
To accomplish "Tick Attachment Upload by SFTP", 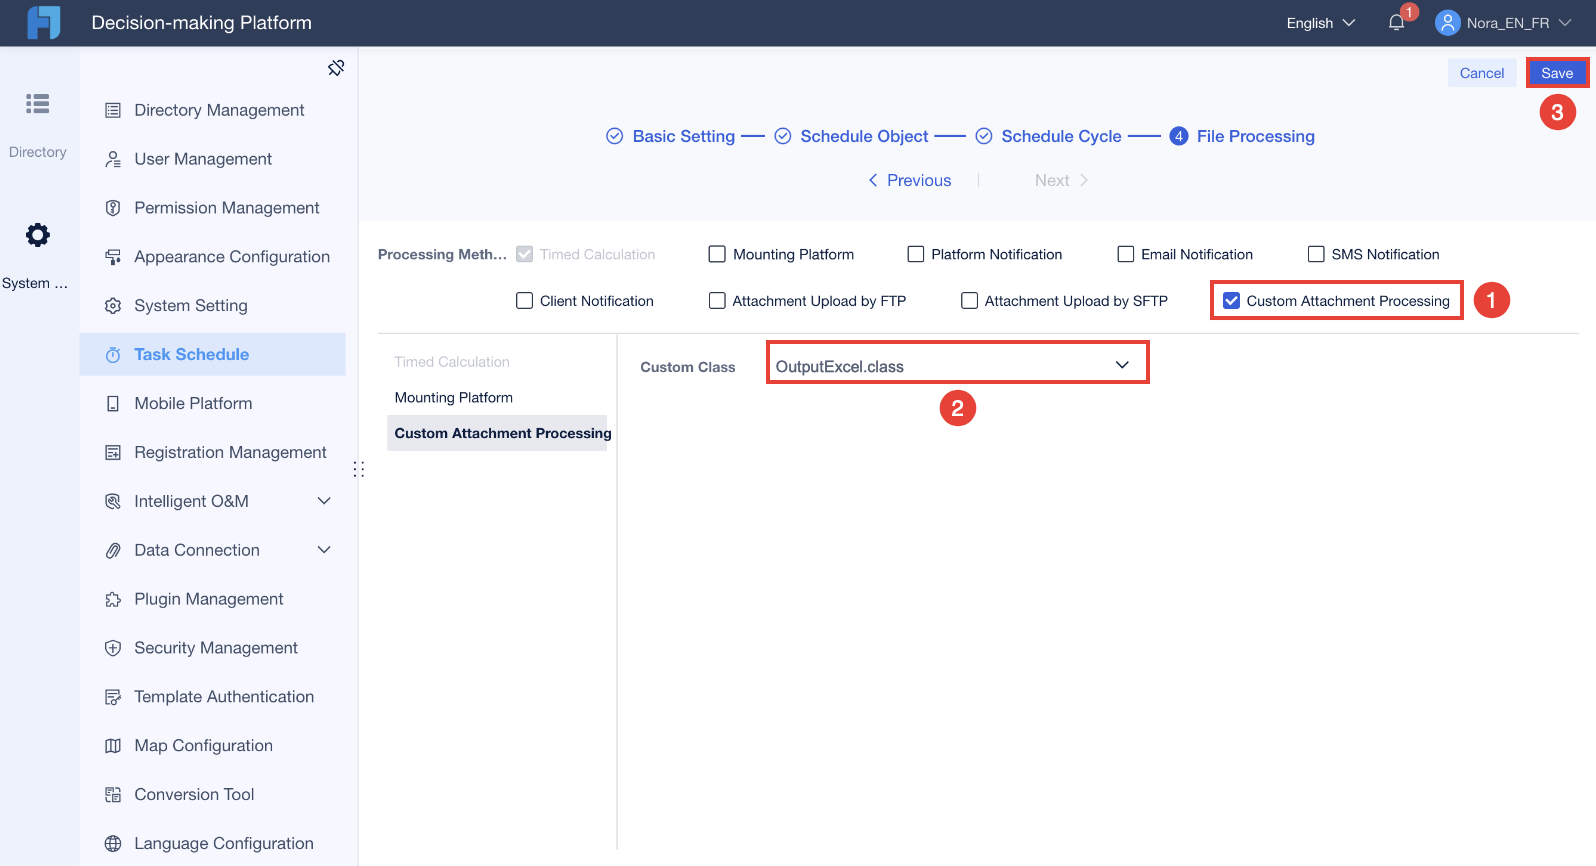I will click(x=969, y=301).
